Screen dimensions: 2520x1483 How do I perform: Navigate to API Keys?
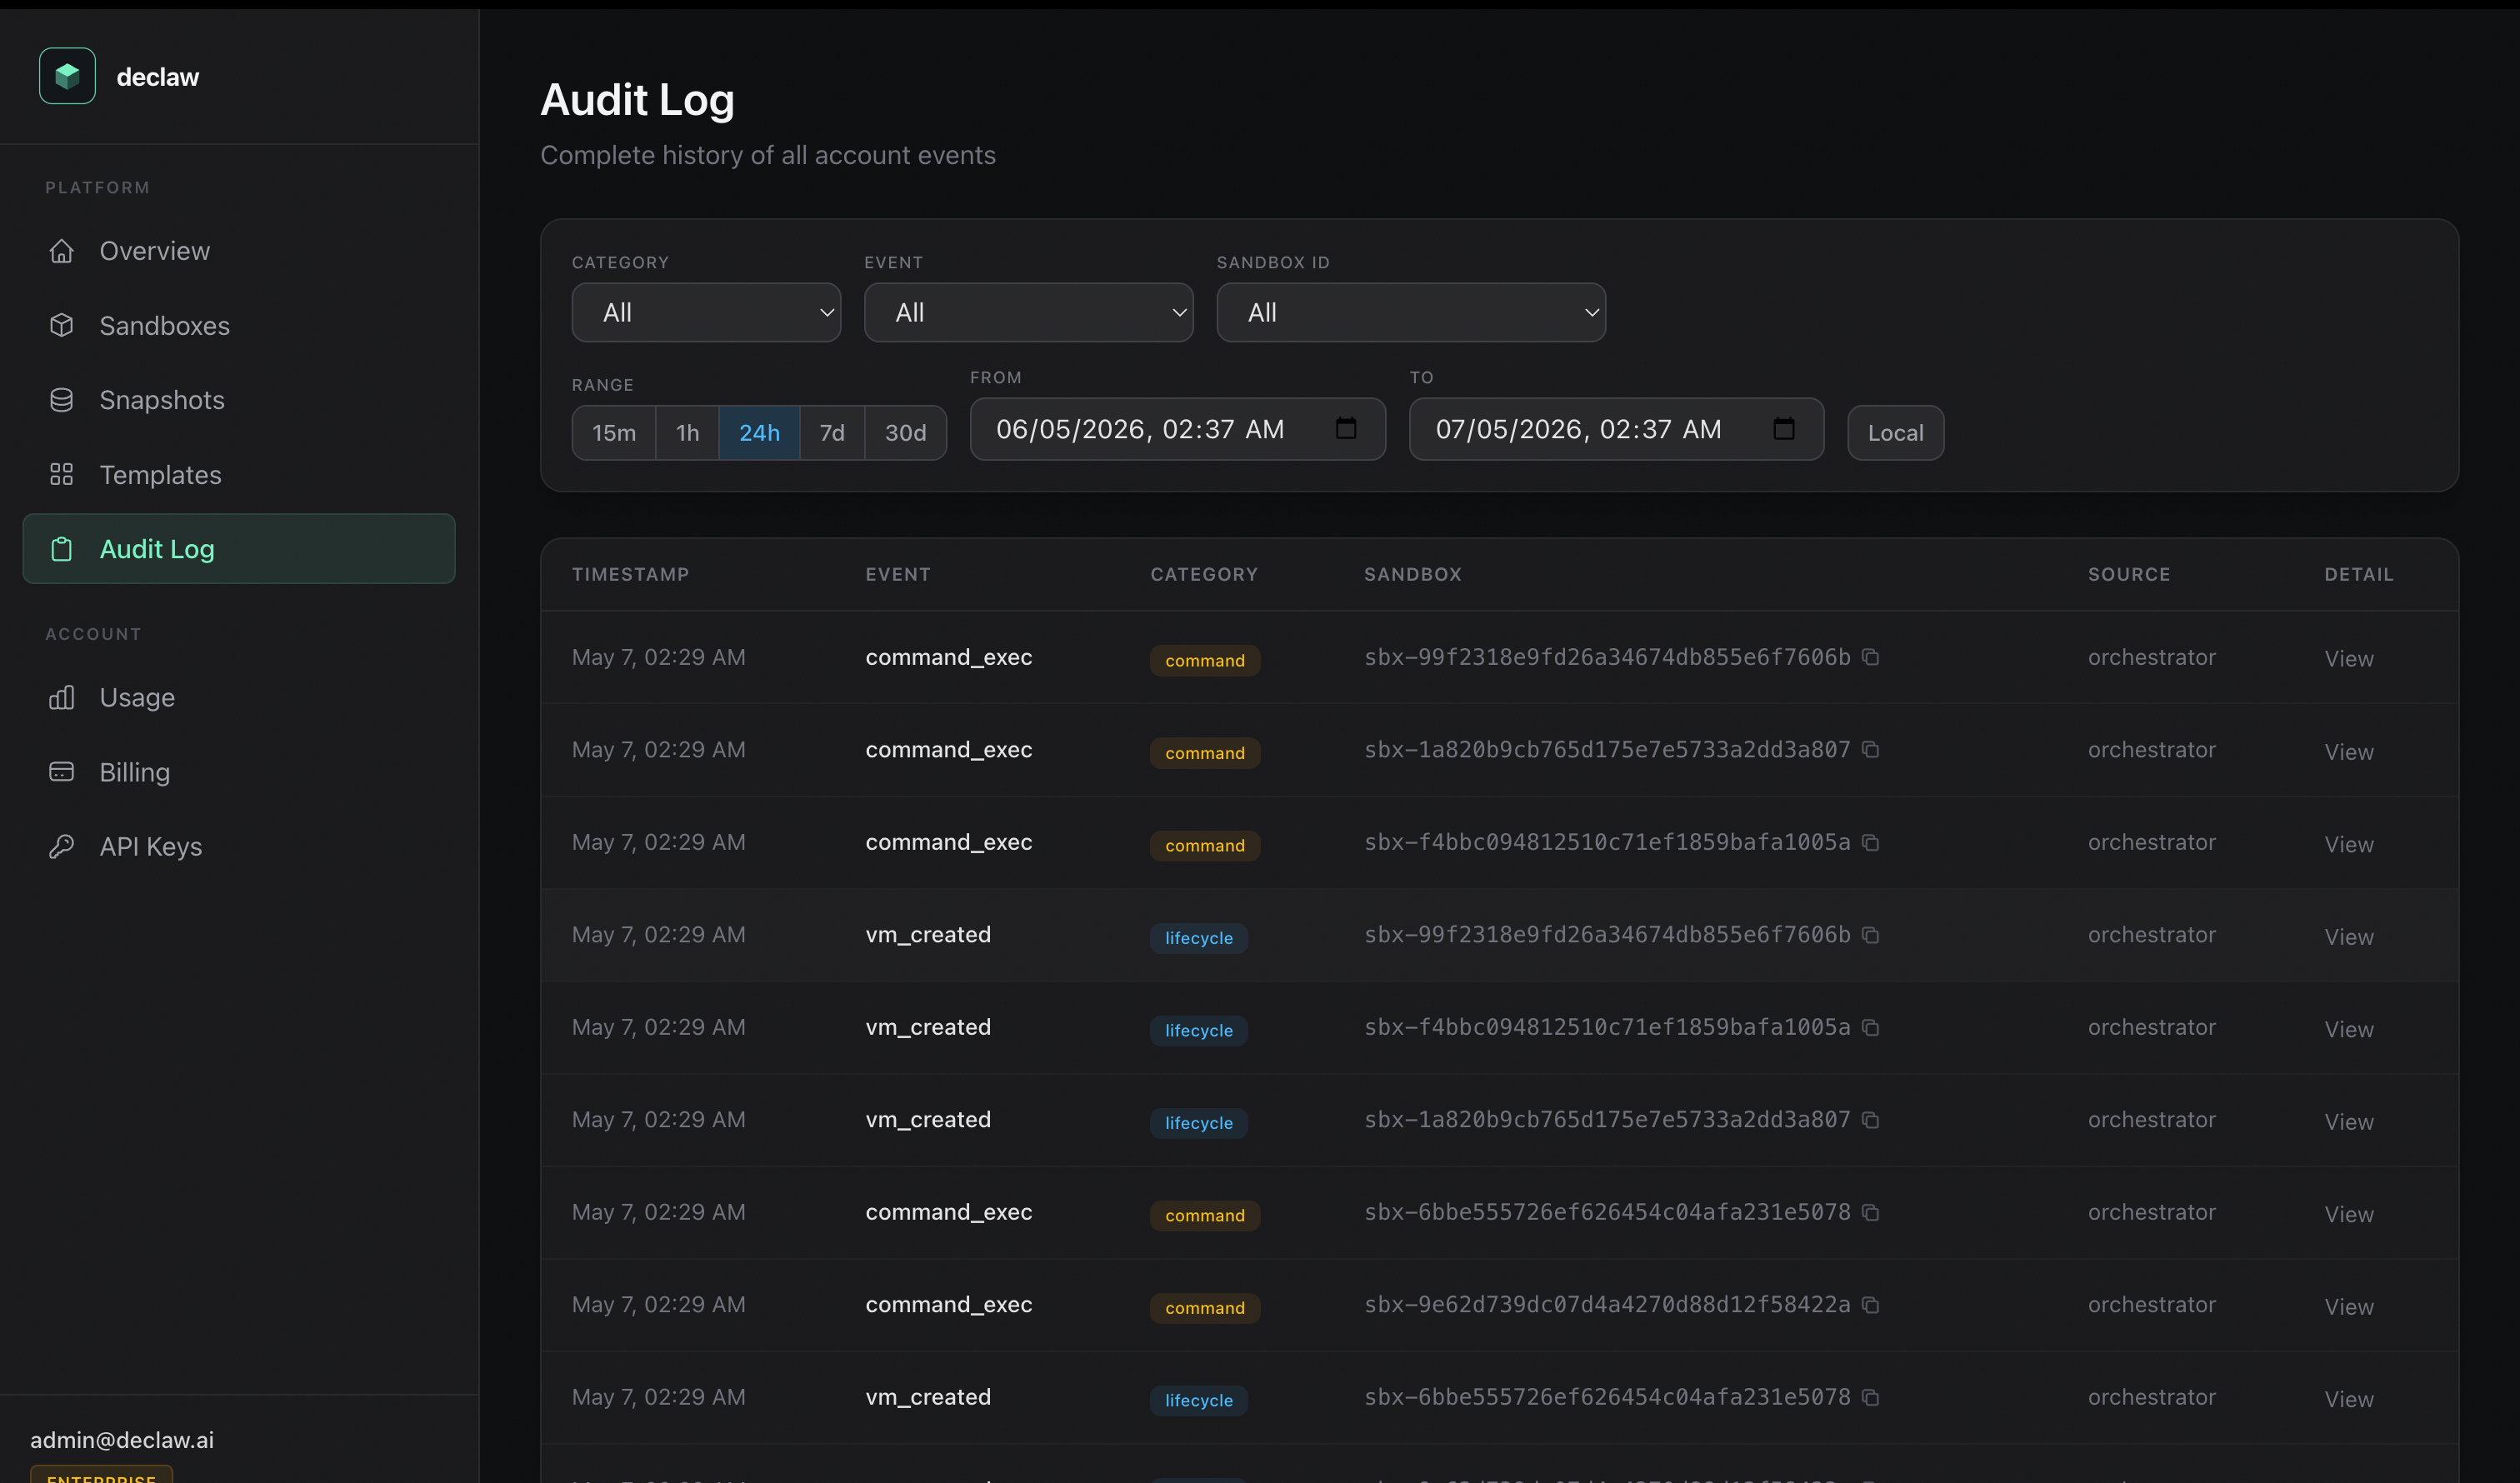pyautogui.click(x=239, y=847)
